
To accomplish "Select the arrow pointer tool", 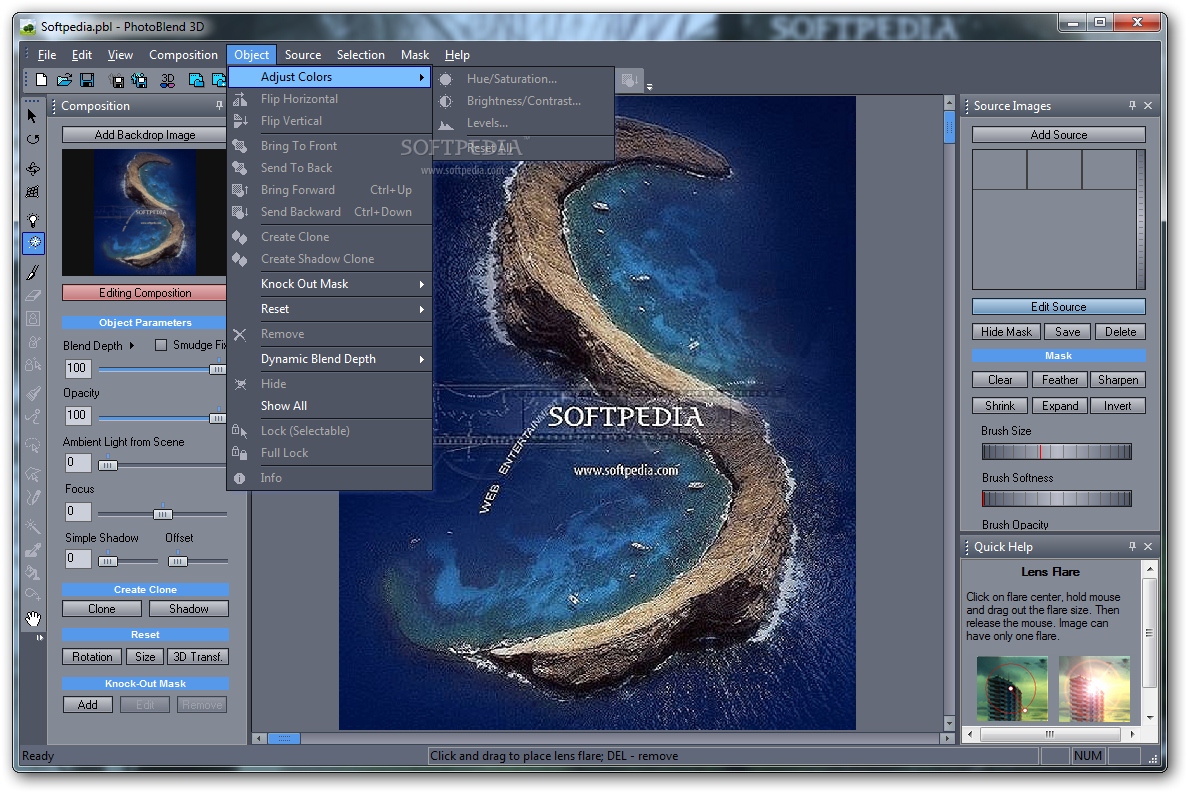I will click(33, 116).
